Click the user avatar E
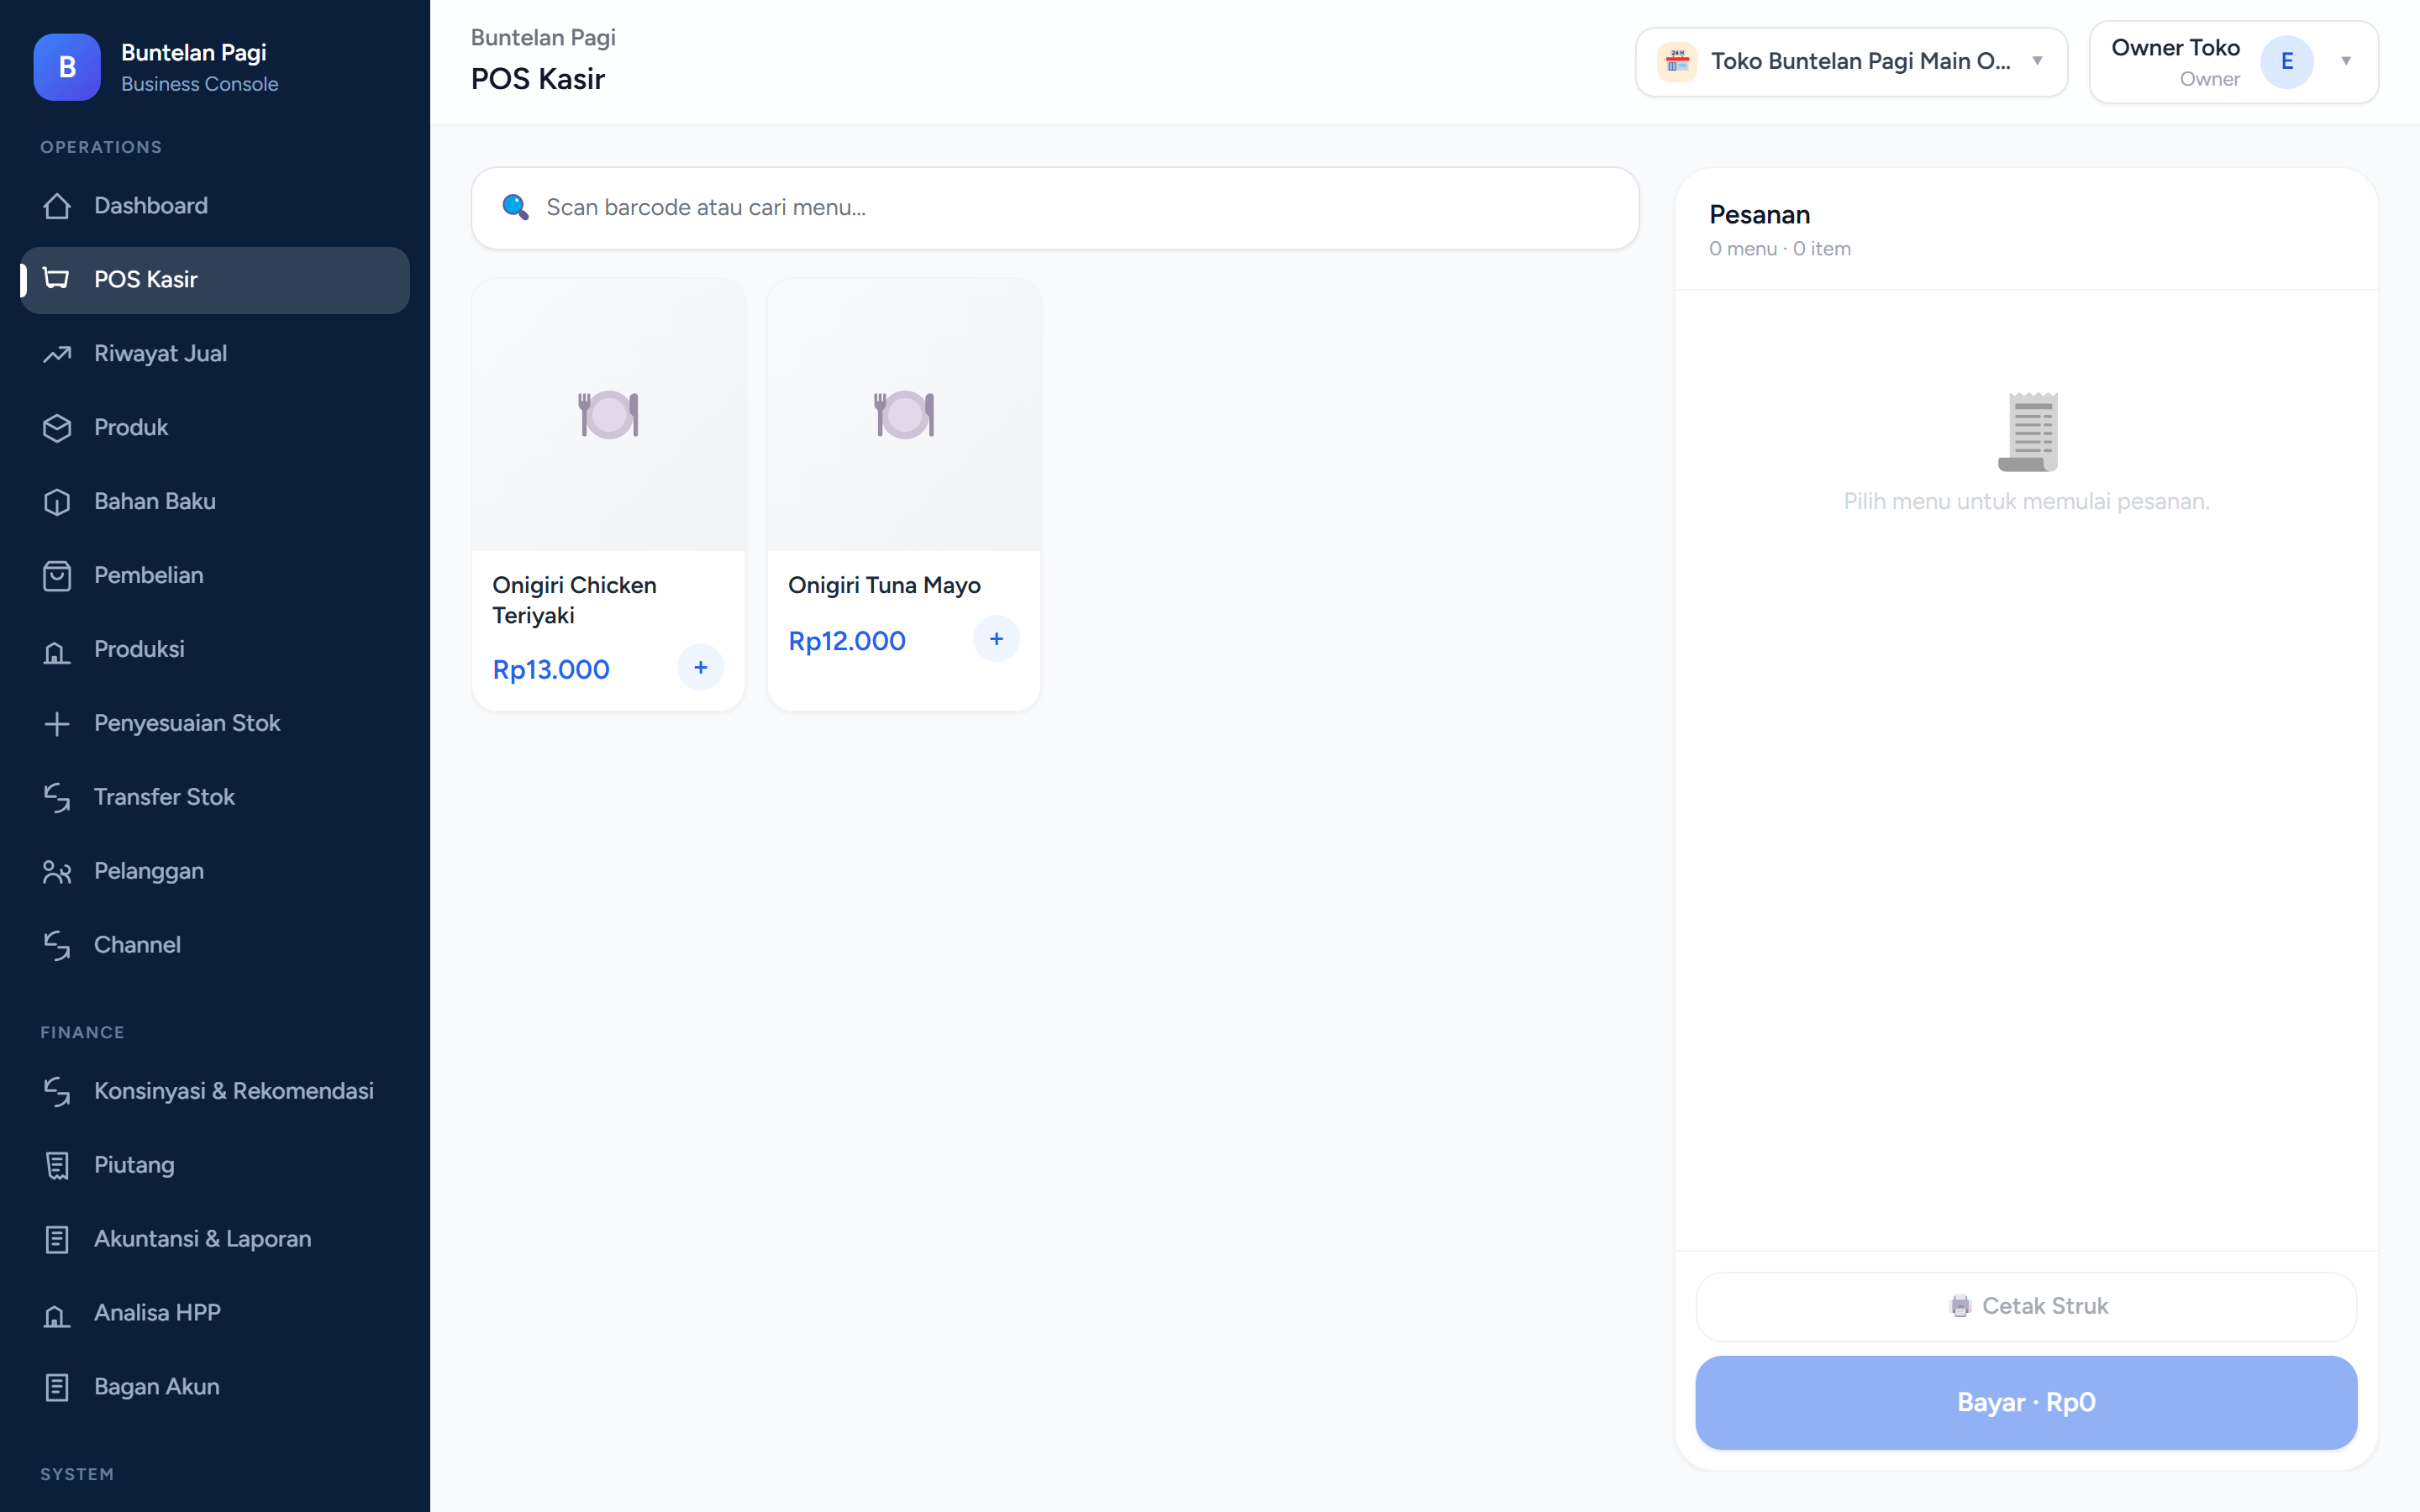Viewport: 2420px width, 1512px height. [2286, 62]
